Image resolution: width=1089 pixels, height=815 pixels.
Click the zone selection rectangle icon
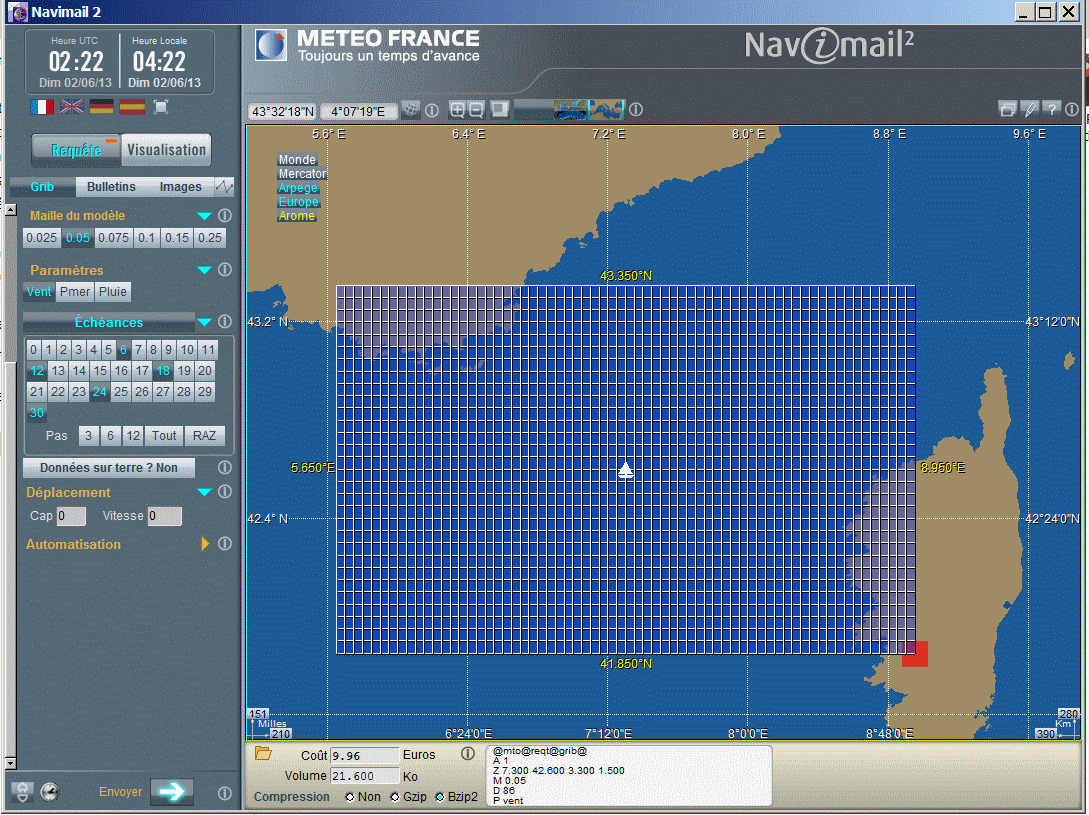coord(499,110)
